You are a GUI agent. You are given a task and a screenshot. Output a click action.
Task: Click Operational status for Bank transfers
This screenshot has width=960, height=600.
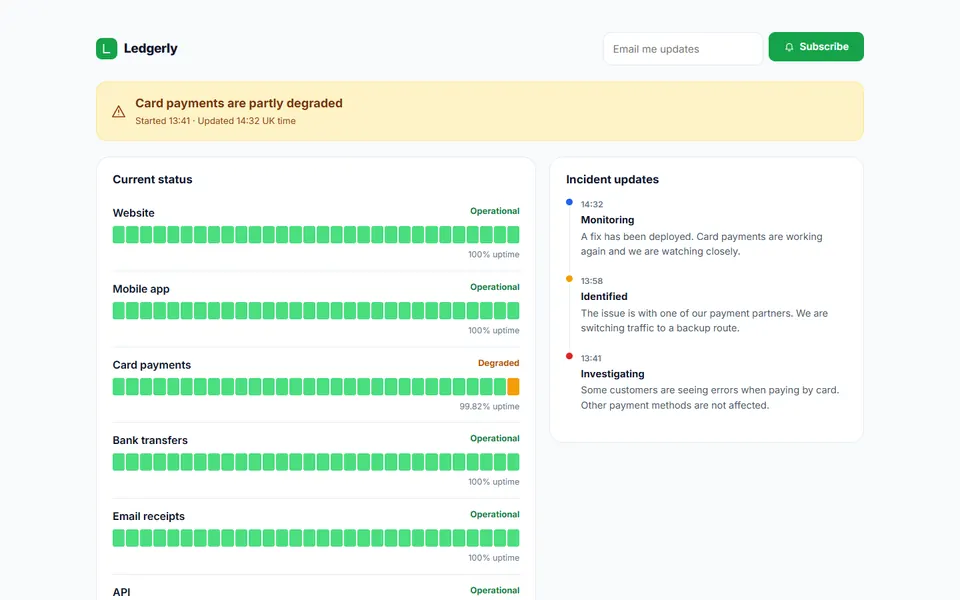coord(495,438)
